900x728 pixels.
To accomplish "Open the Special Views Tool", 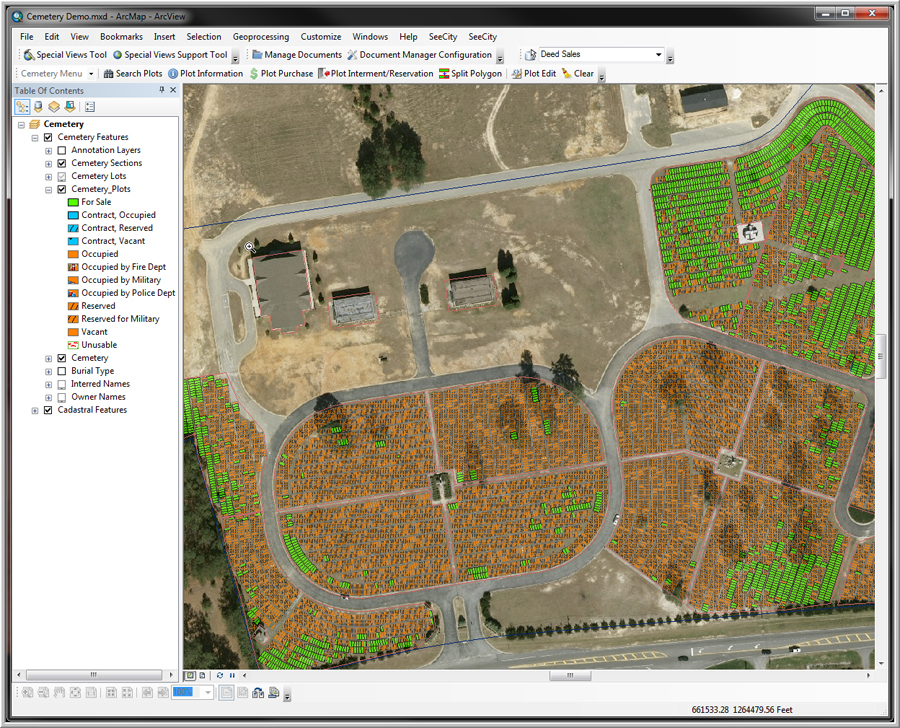I will [65, 55].
